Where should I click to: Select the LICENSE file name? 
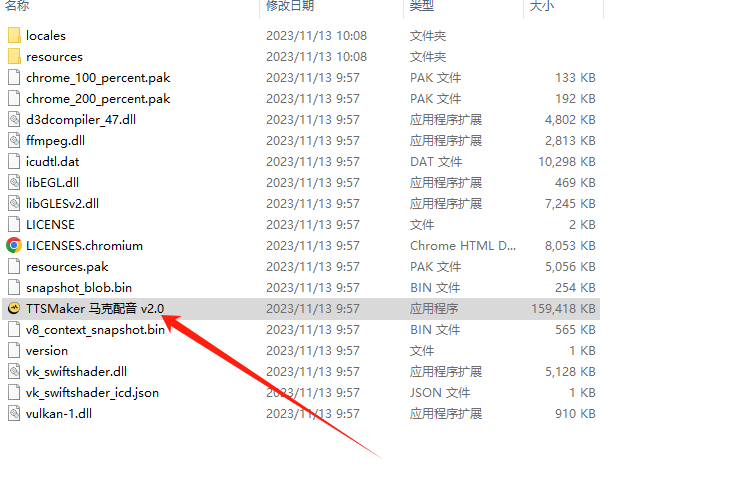(50, 224)
